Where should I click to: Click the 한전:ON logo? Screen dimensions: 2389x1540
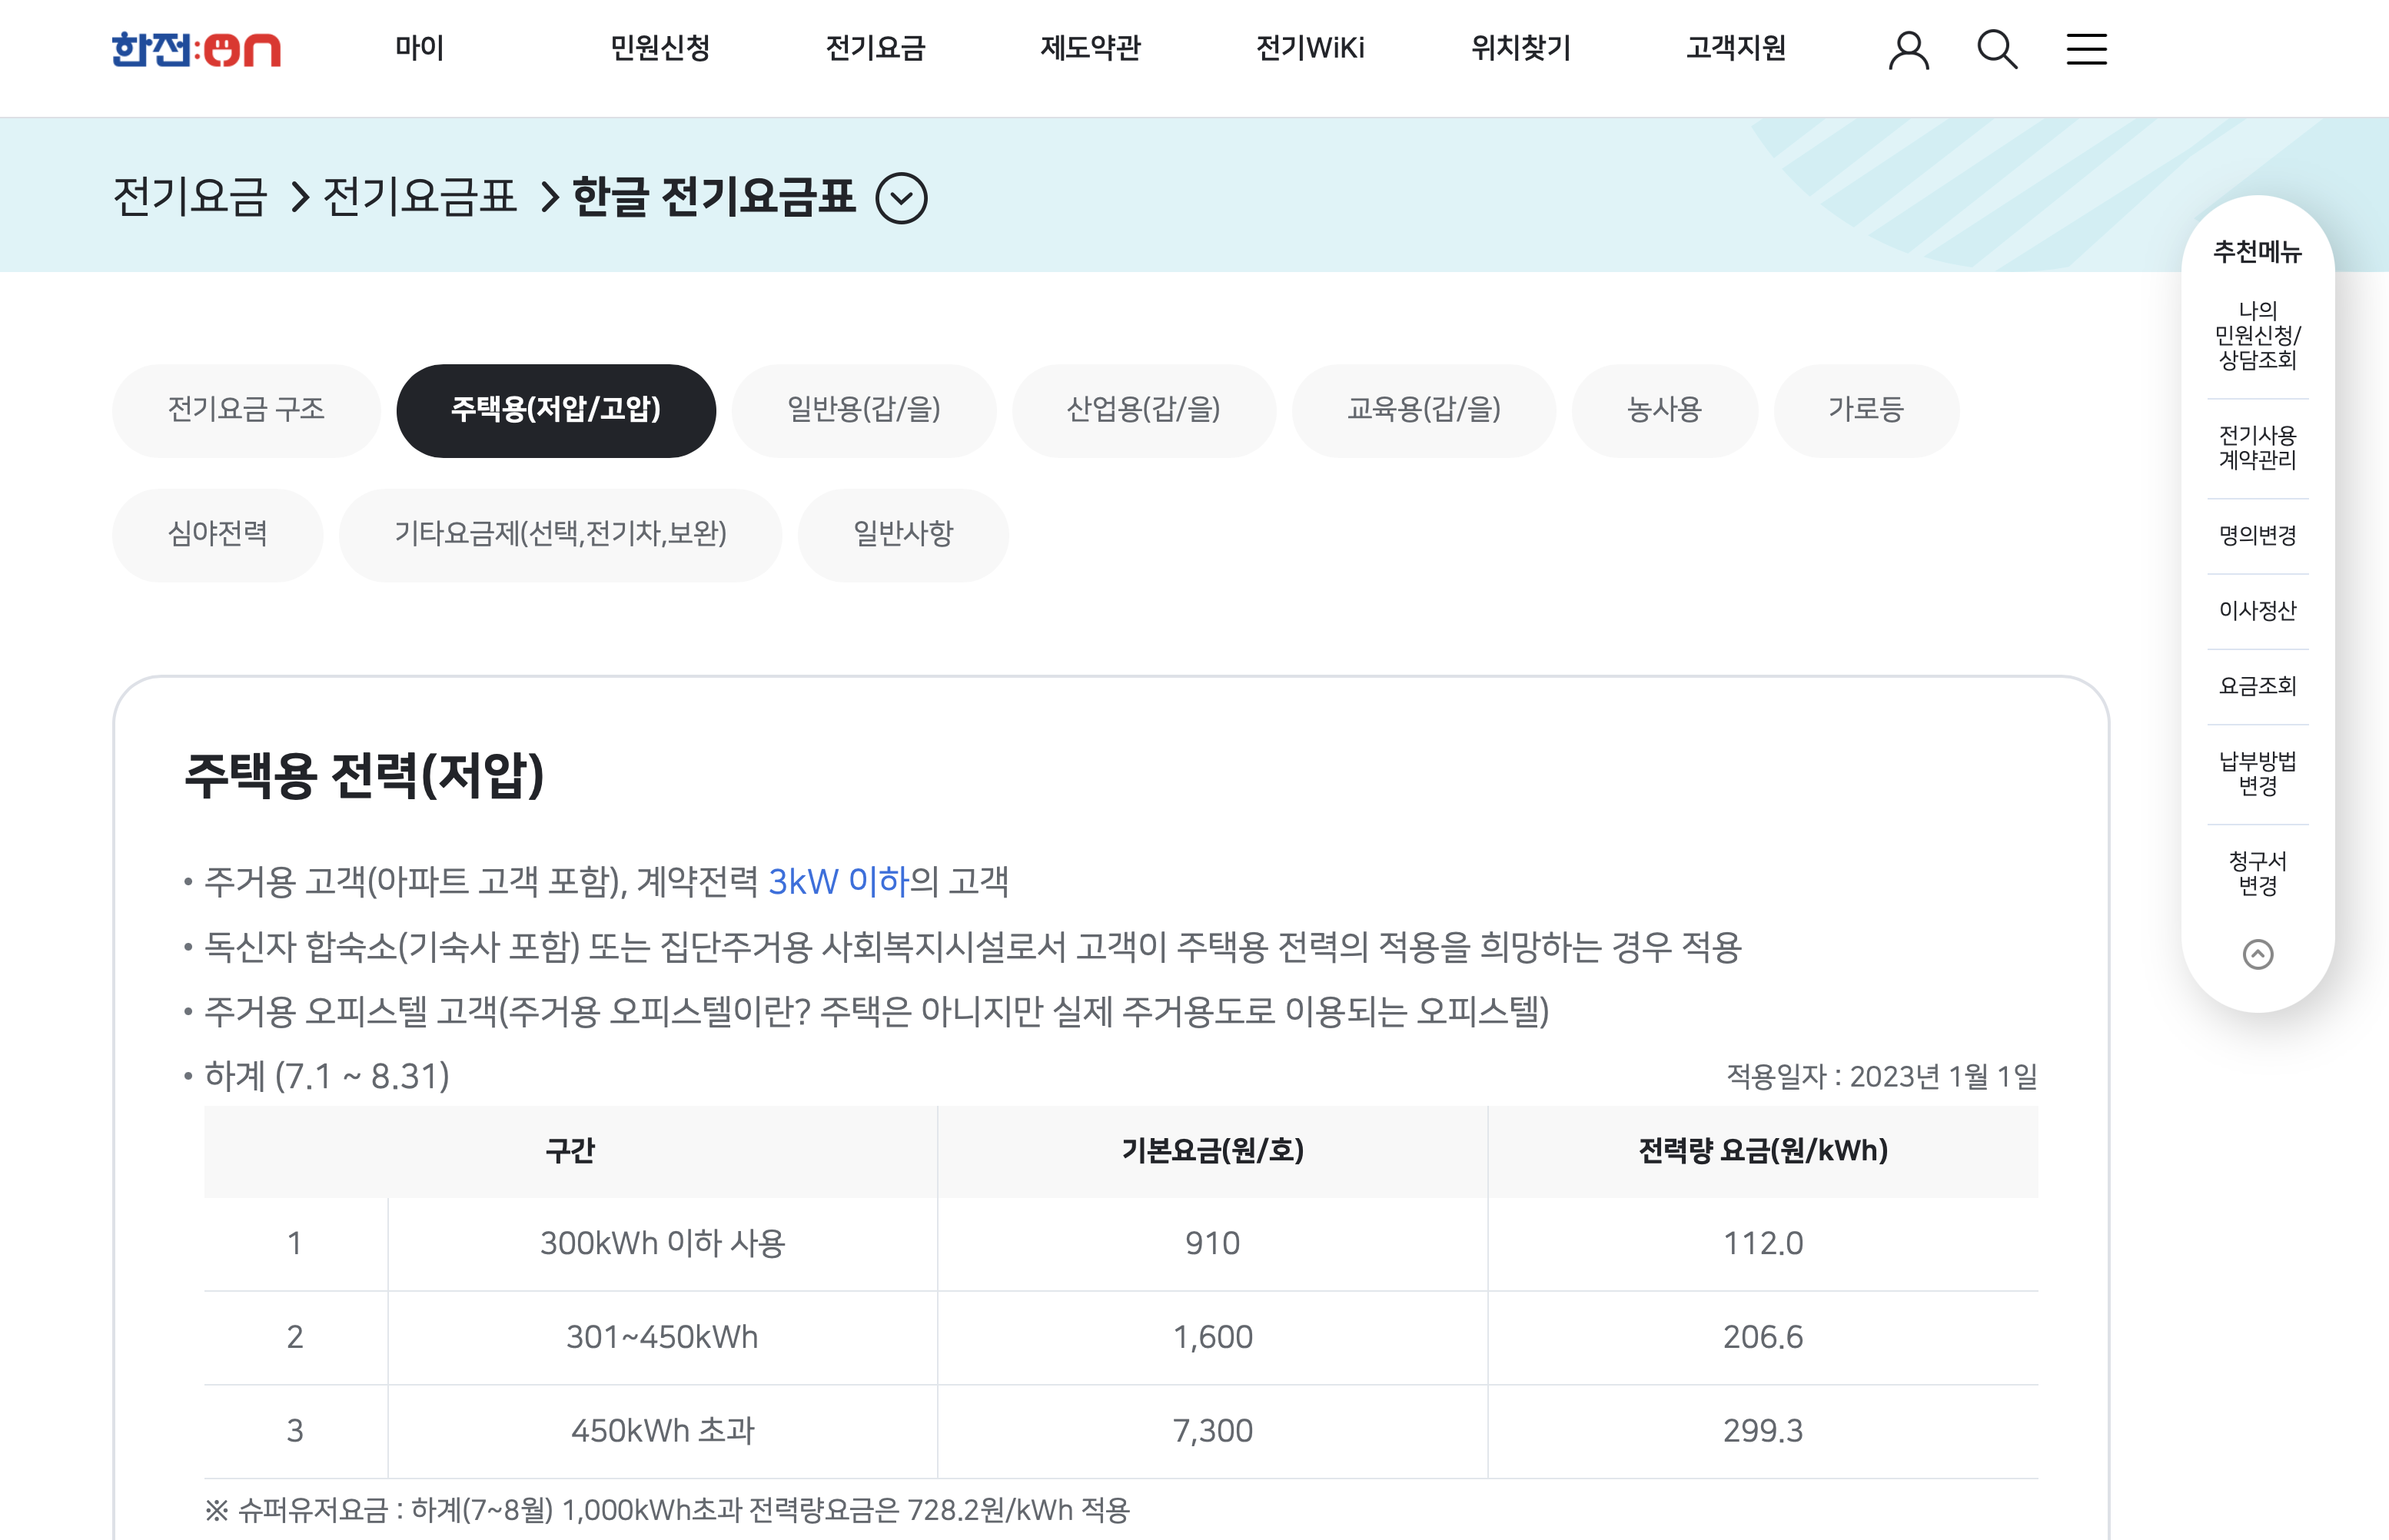[196, 49]
